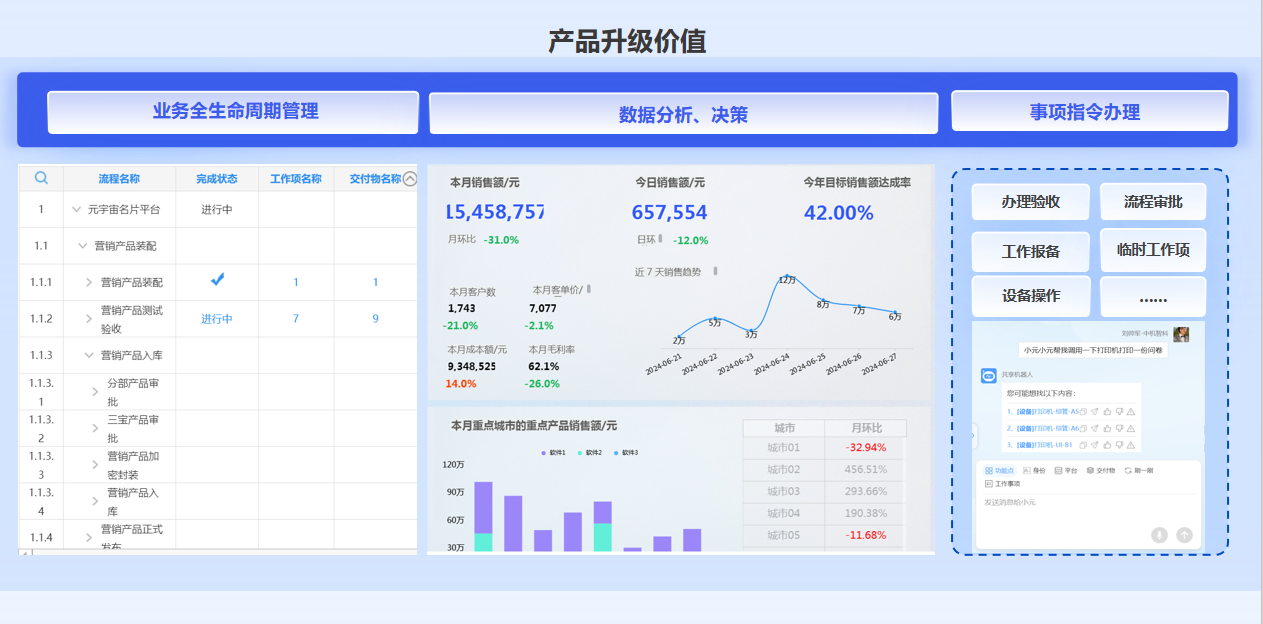
Task: Click the 流程审批 button
Action: [x=1152, y=202]
